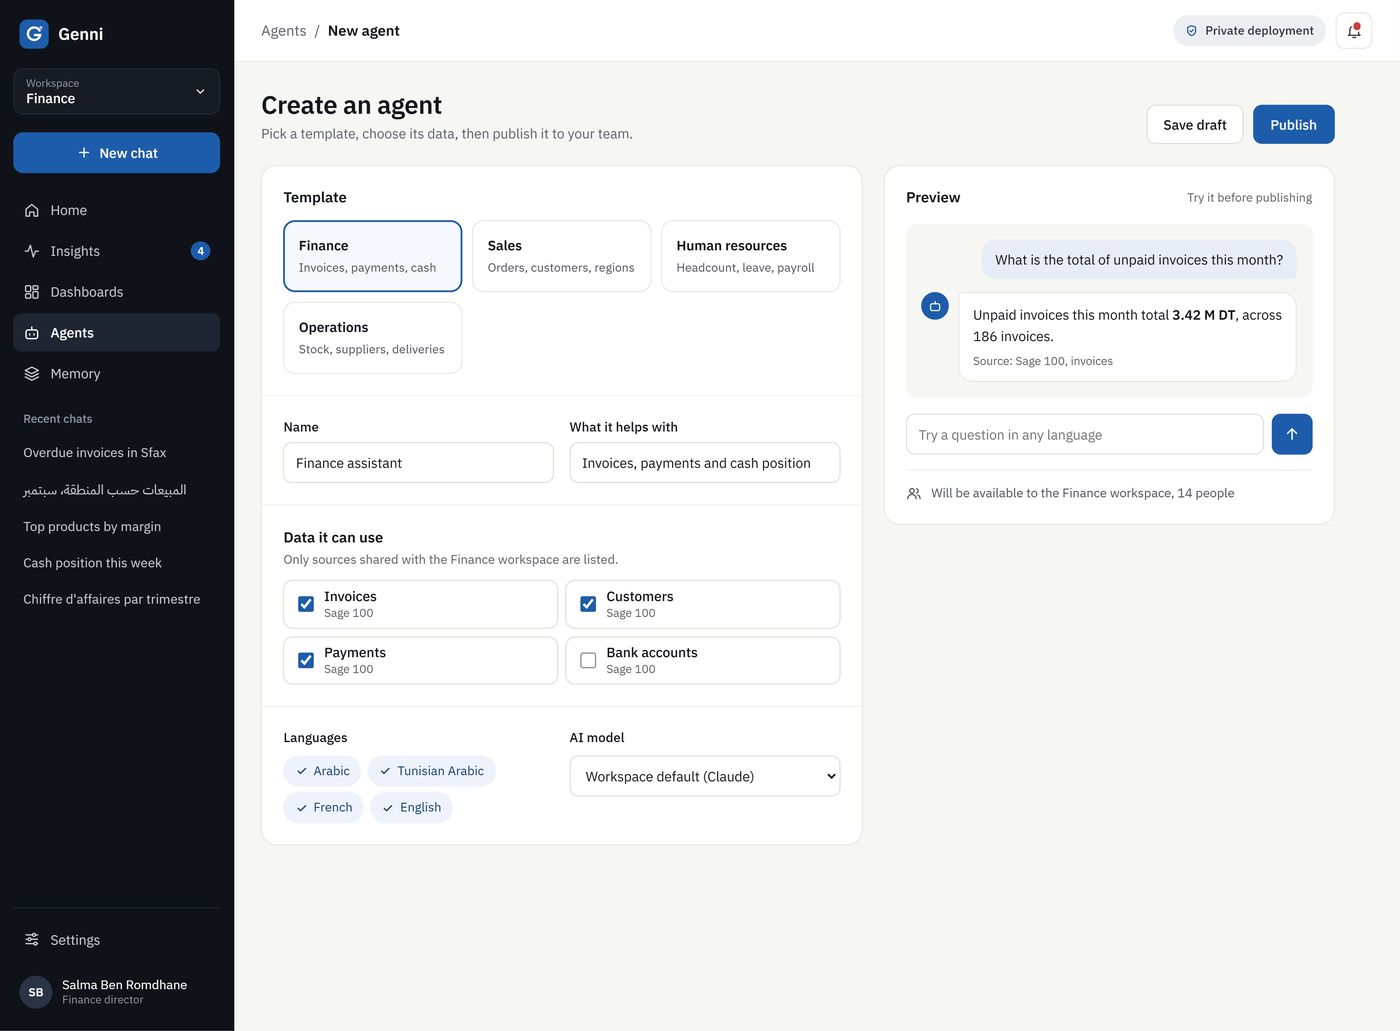Image resolution: width=1400 pixels, height=1031 pixels.
Task: Publish the agent
Action: click(1293, 125)
